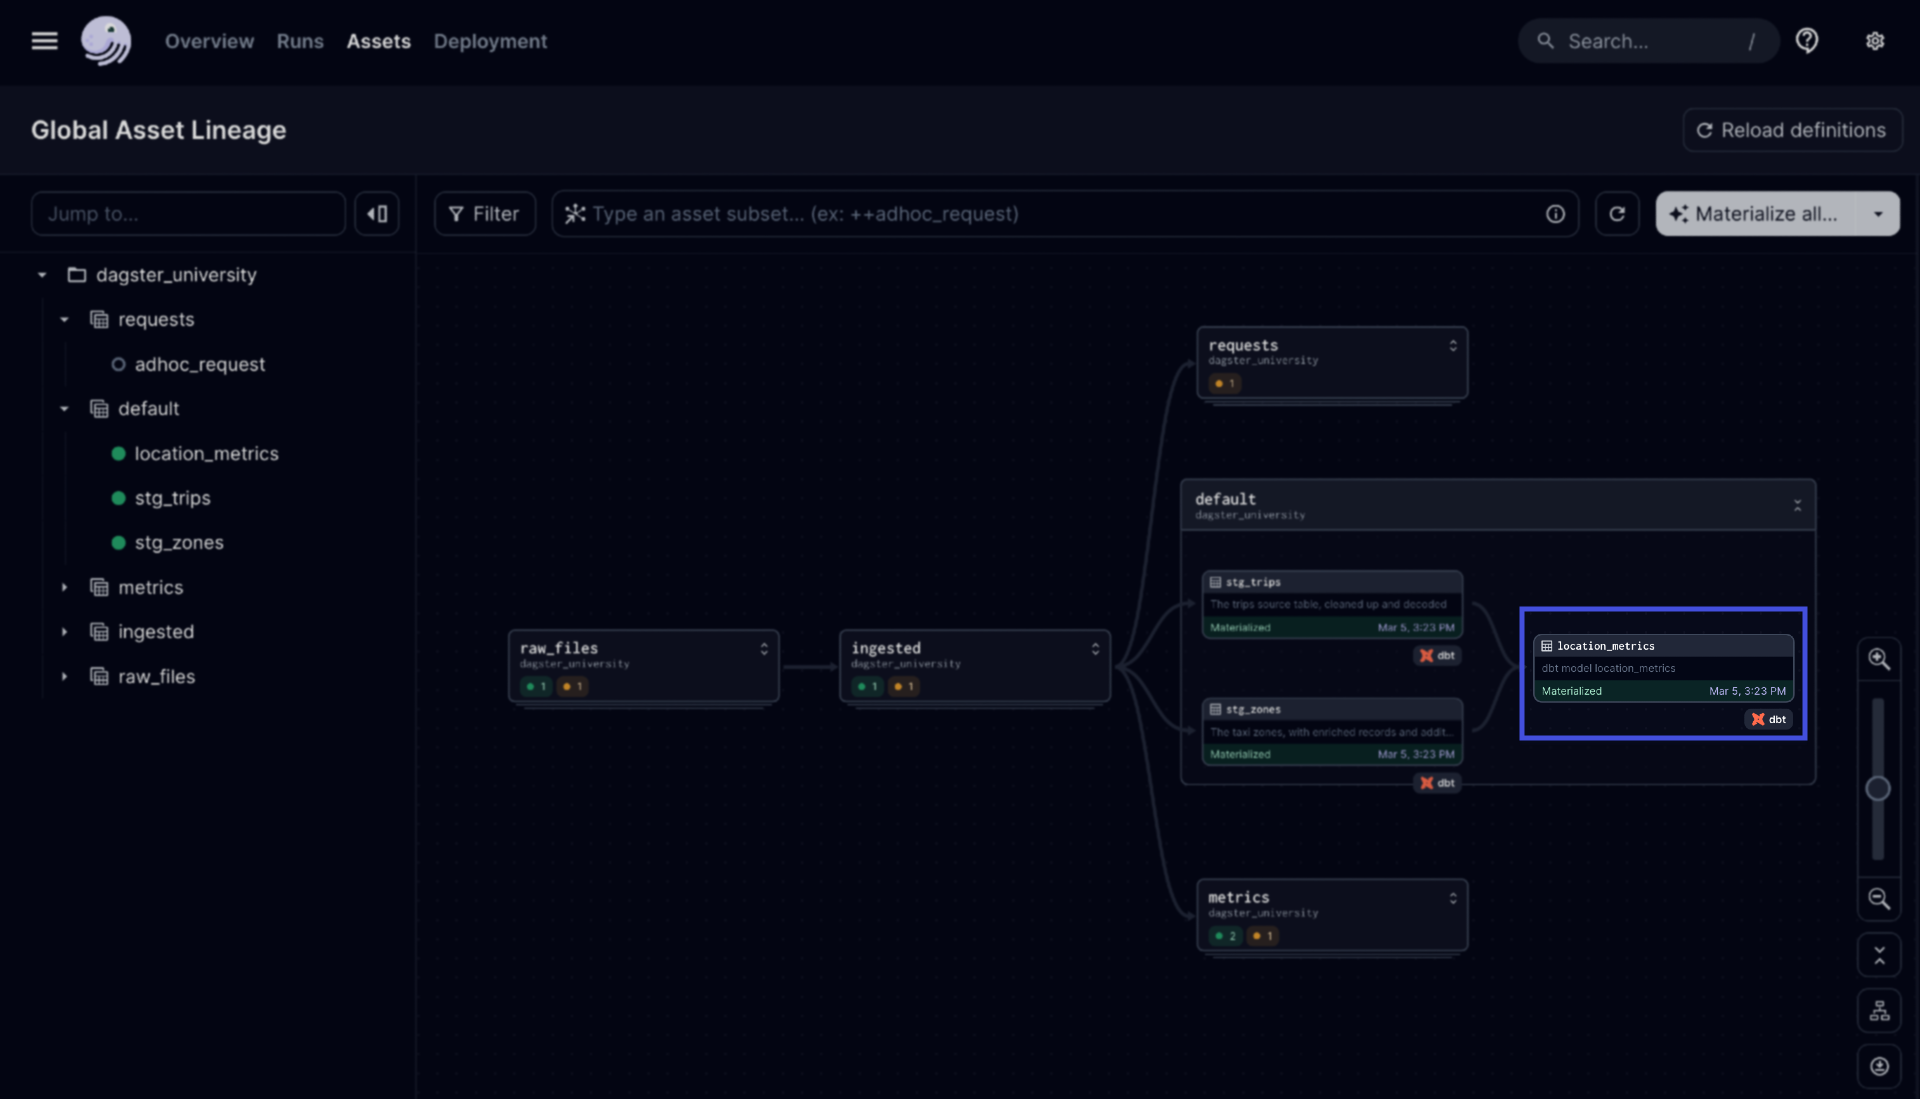
Task: Zoom out of the lineage graph
Action: (x=1879, y=899)
